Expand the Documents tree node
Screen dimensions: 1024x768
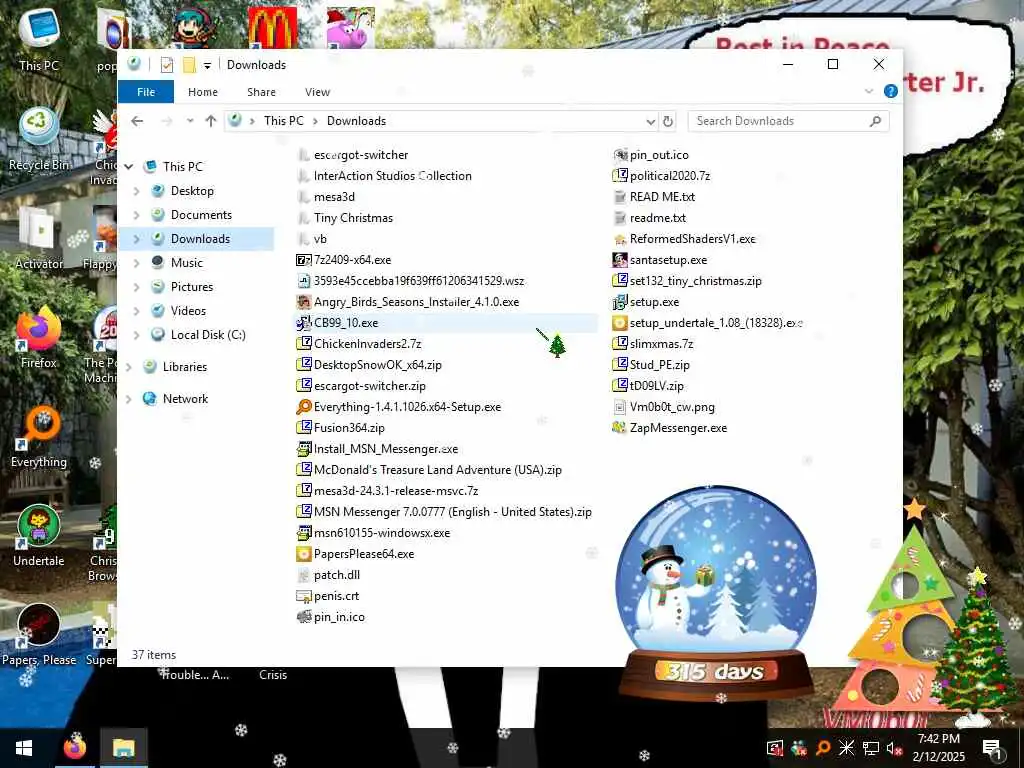pos(136,215)
